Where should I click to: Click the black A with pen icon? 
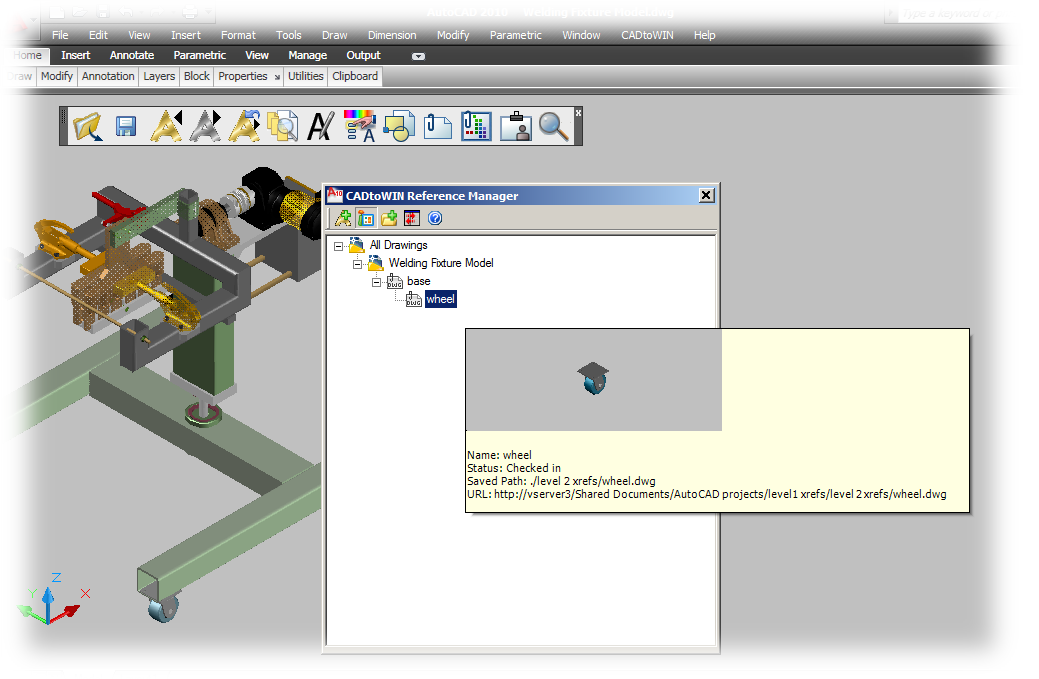[x=321, y=126]
